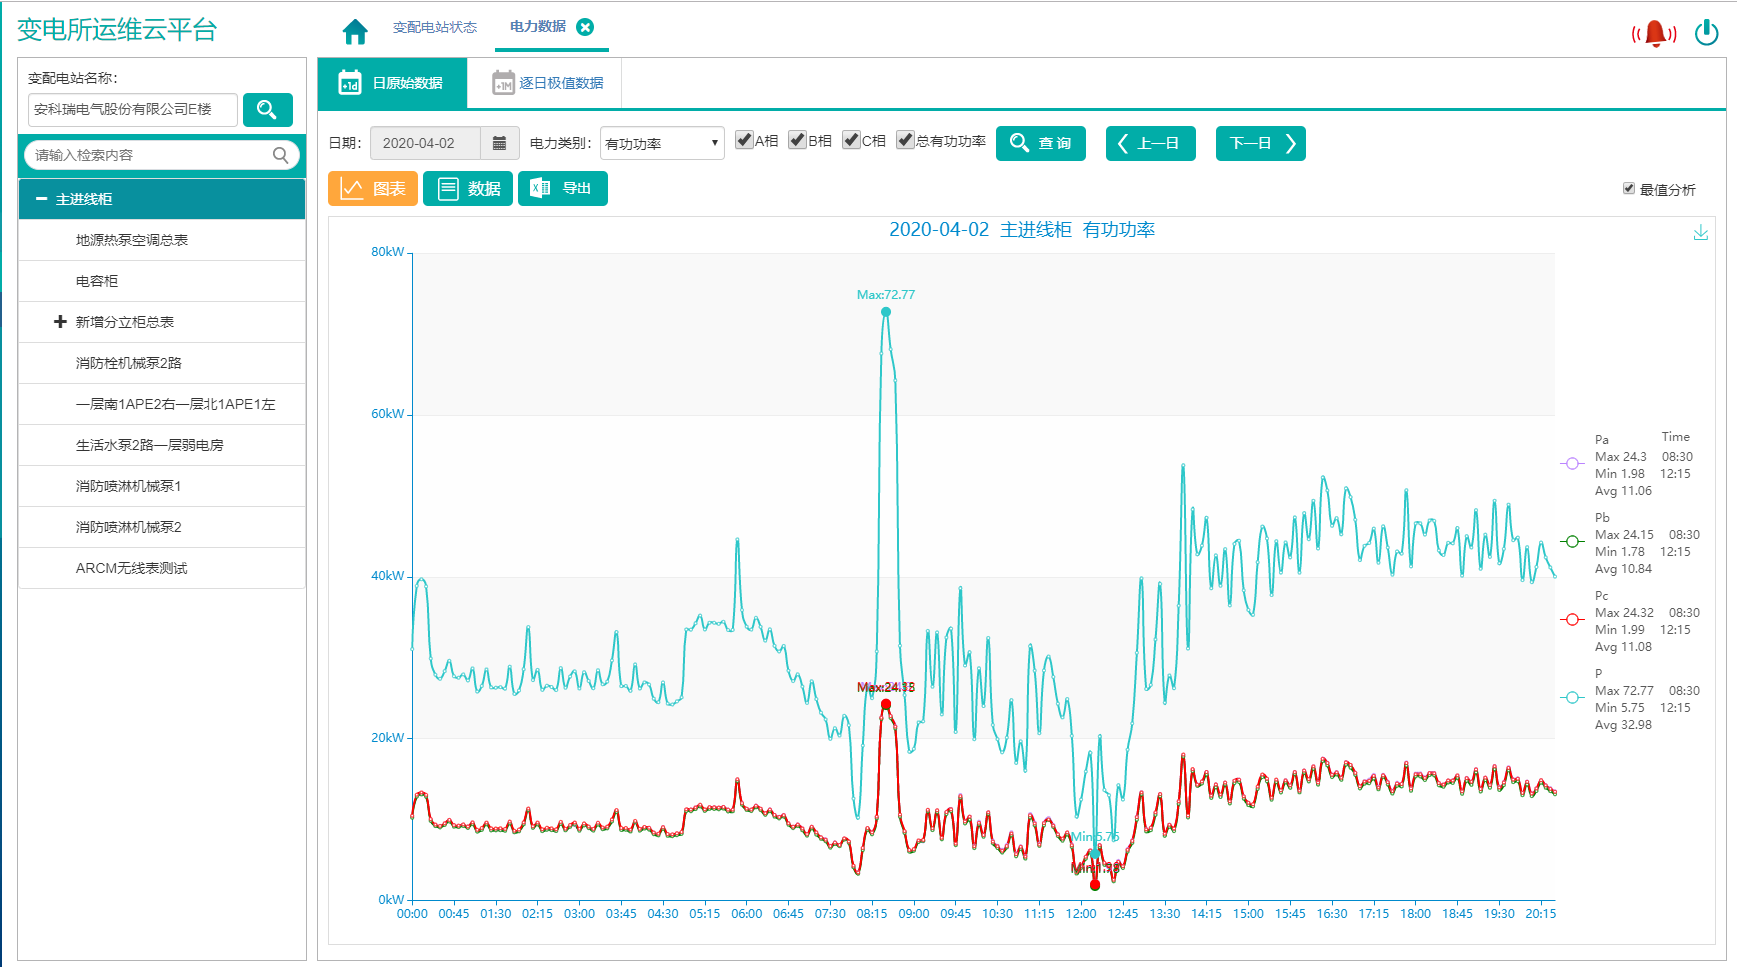Click the magnifier icon in the tree search box
The height and width of the screenshot is (967, 1737).
point(281,155)
